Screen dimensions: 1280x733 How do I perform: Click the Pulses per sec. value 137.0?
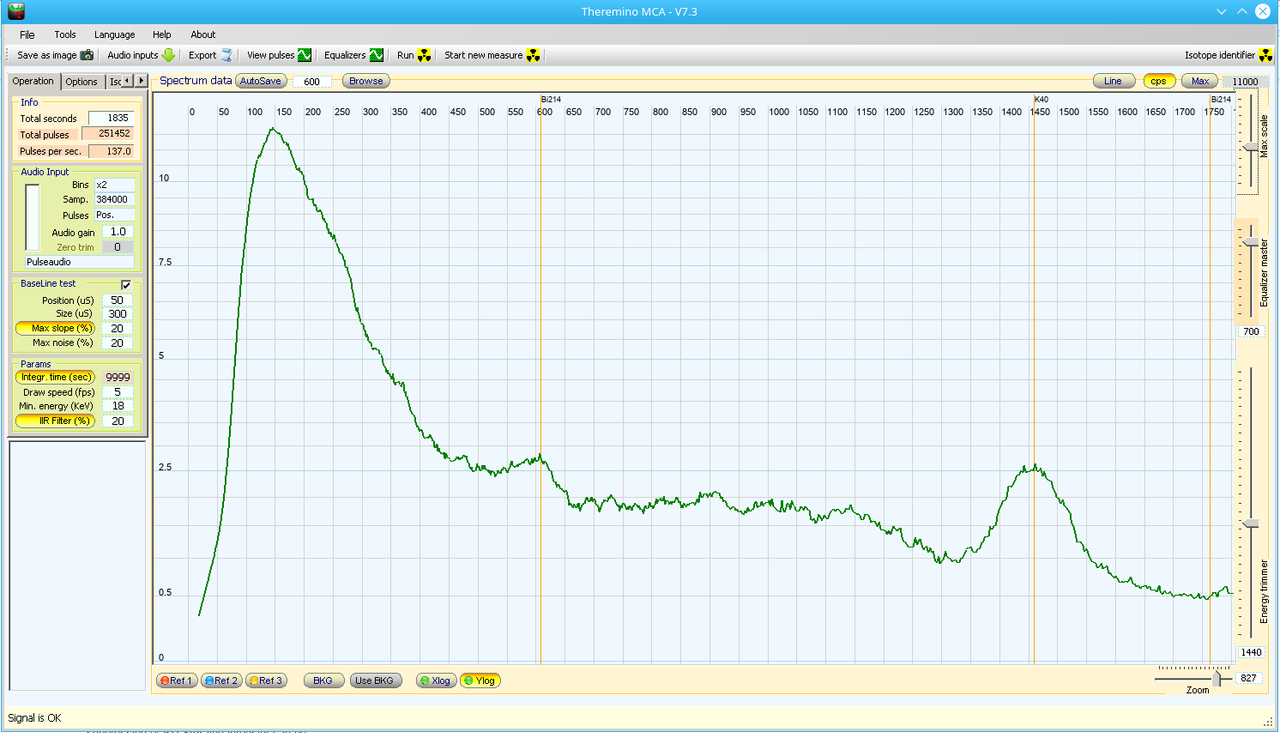(x=111, y=151)
